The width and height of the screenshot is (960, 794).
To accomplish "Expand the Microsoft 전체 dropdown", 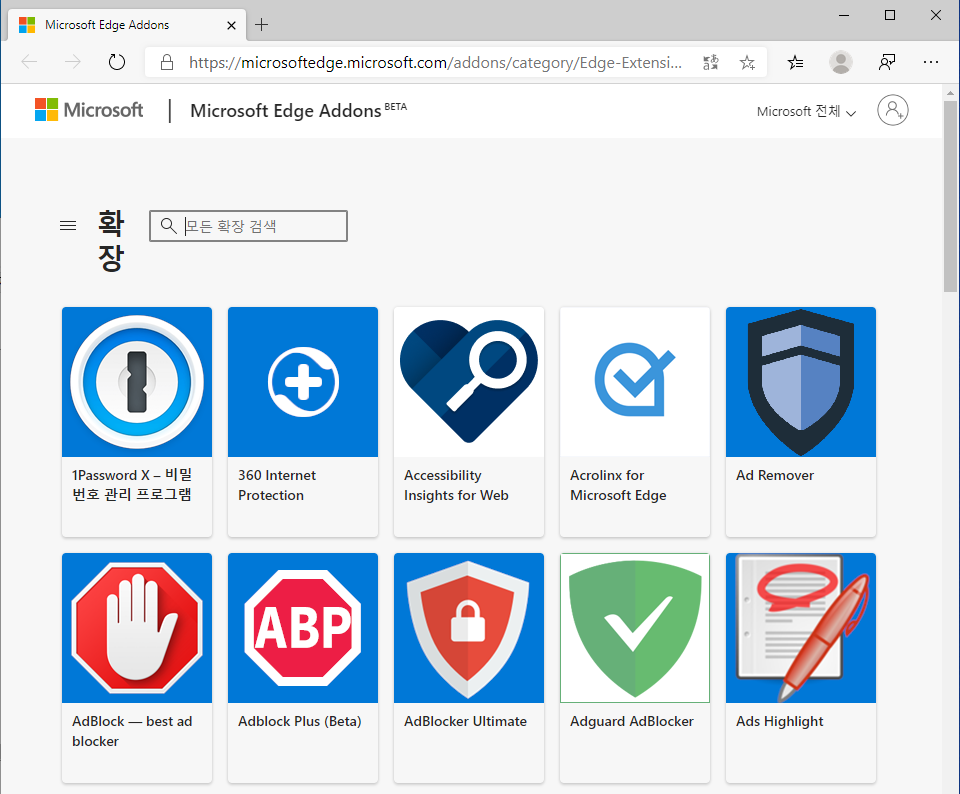I will tap(806, 111).
